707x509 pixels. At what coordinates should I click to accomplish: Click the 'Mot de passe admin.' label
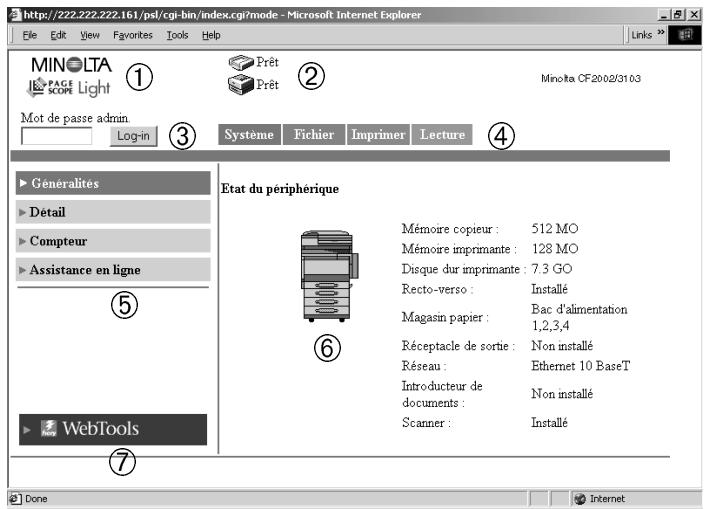[75, 118]
